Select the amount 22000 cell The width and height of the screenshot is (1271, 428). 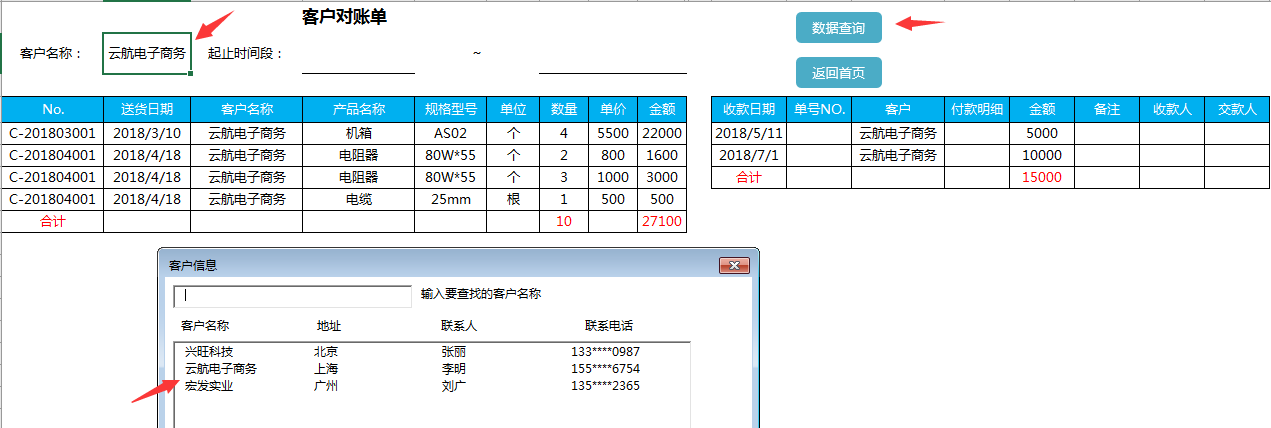point(662,133)
